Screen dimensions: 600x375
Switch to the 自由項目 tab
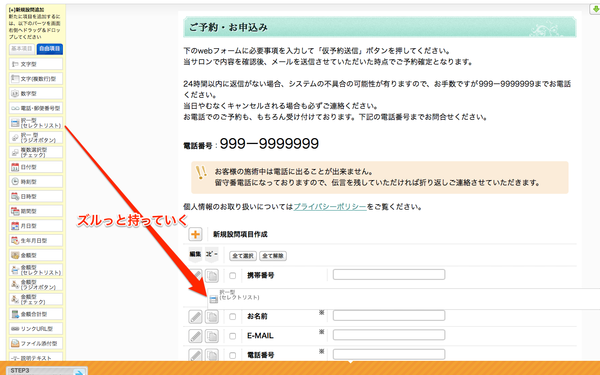point(50,49)
